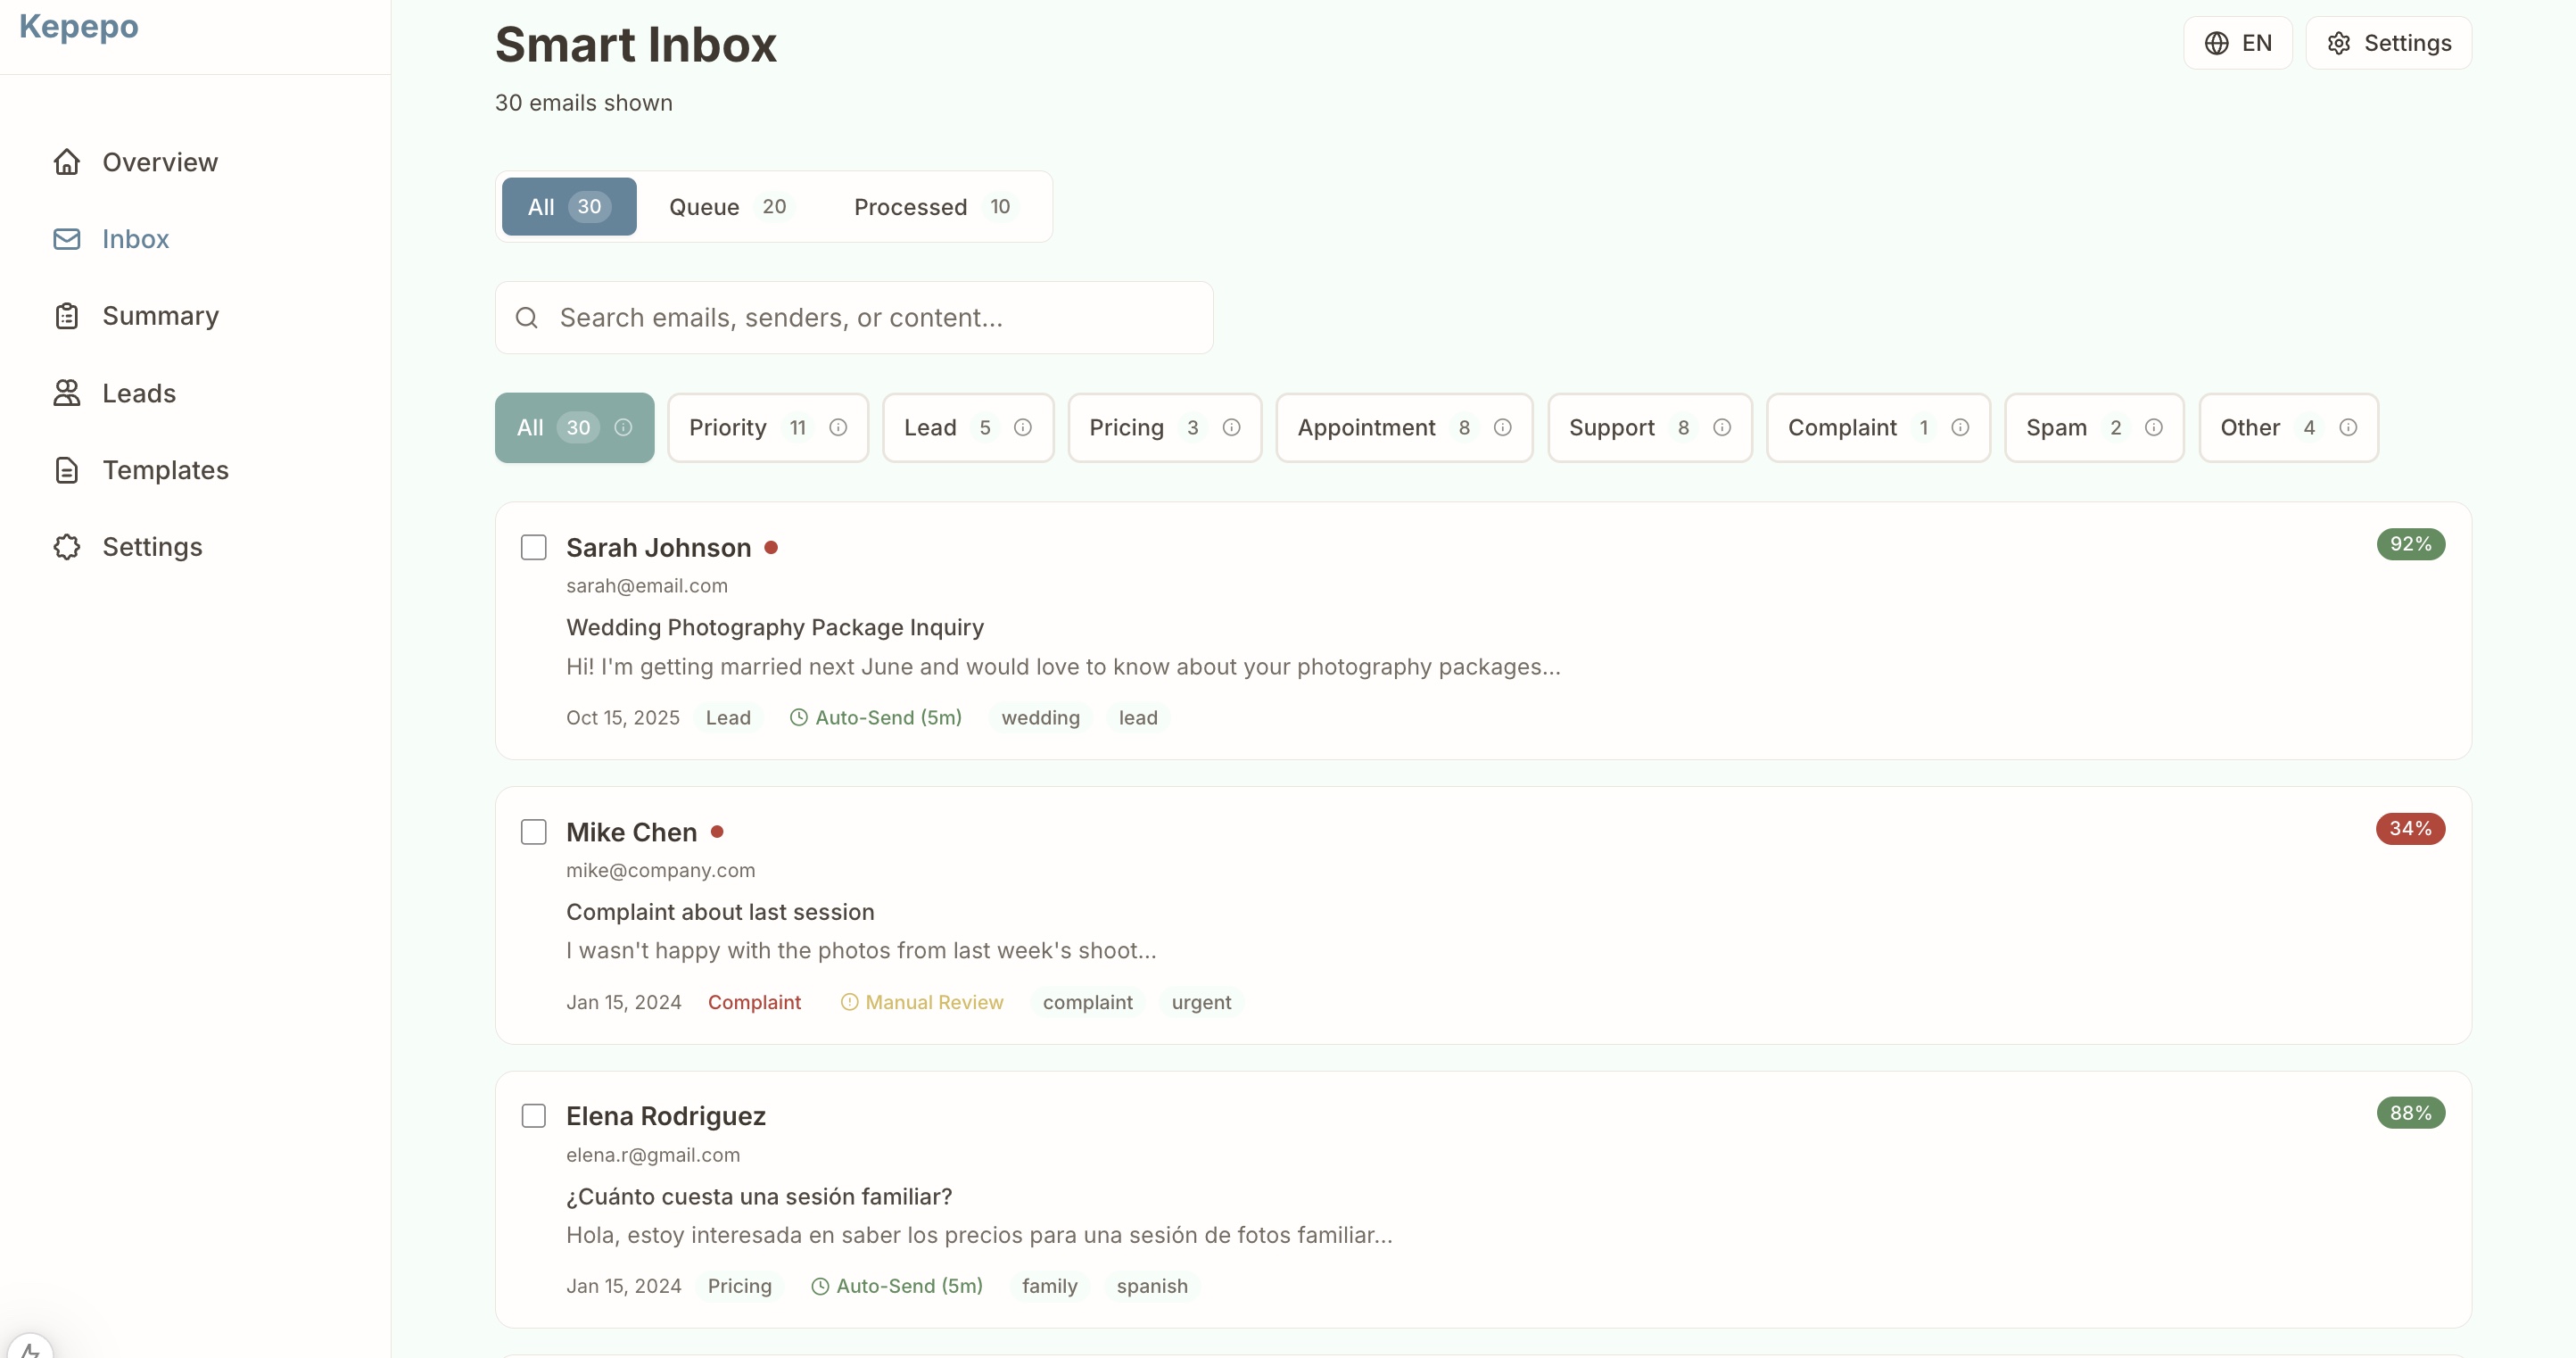
Task: Select the Leads people icon
Action: point(66,393)
